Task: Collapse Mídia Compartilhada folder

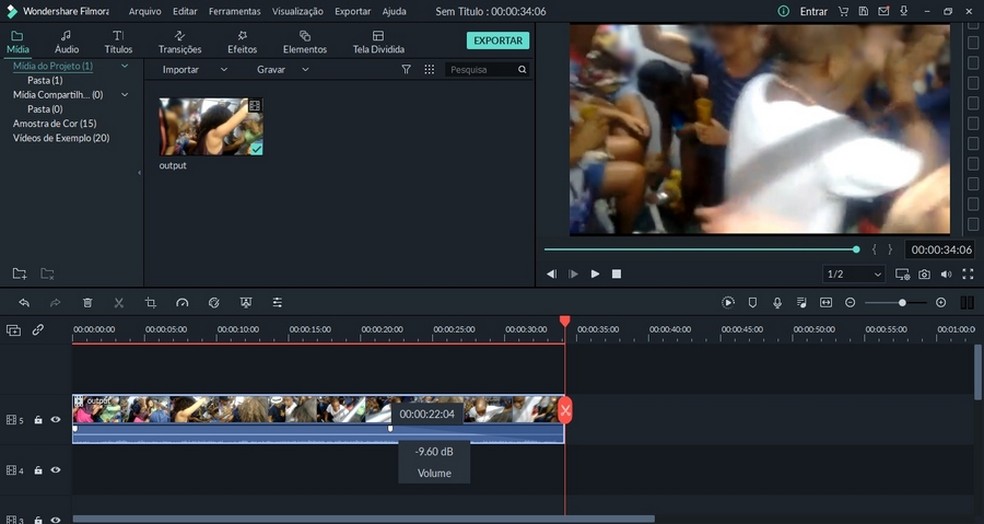Action: pyautogui.click(x=124, y=95)
